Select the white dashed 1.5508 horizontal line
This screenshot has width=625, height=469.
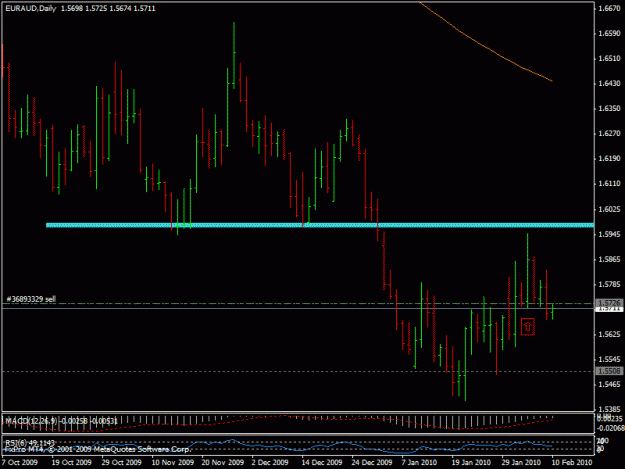point(298,371)
